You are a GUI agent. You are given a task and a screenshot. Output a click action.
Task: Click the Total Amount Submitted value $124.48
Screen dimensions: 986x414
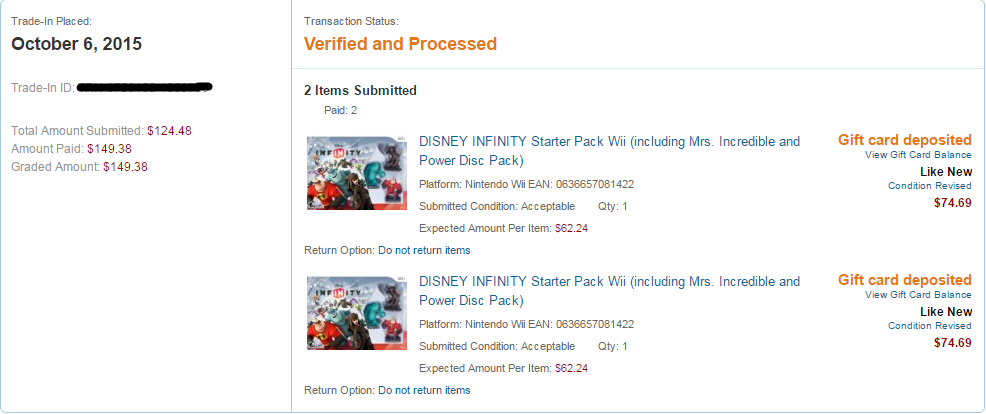click(x=169, y=131)
